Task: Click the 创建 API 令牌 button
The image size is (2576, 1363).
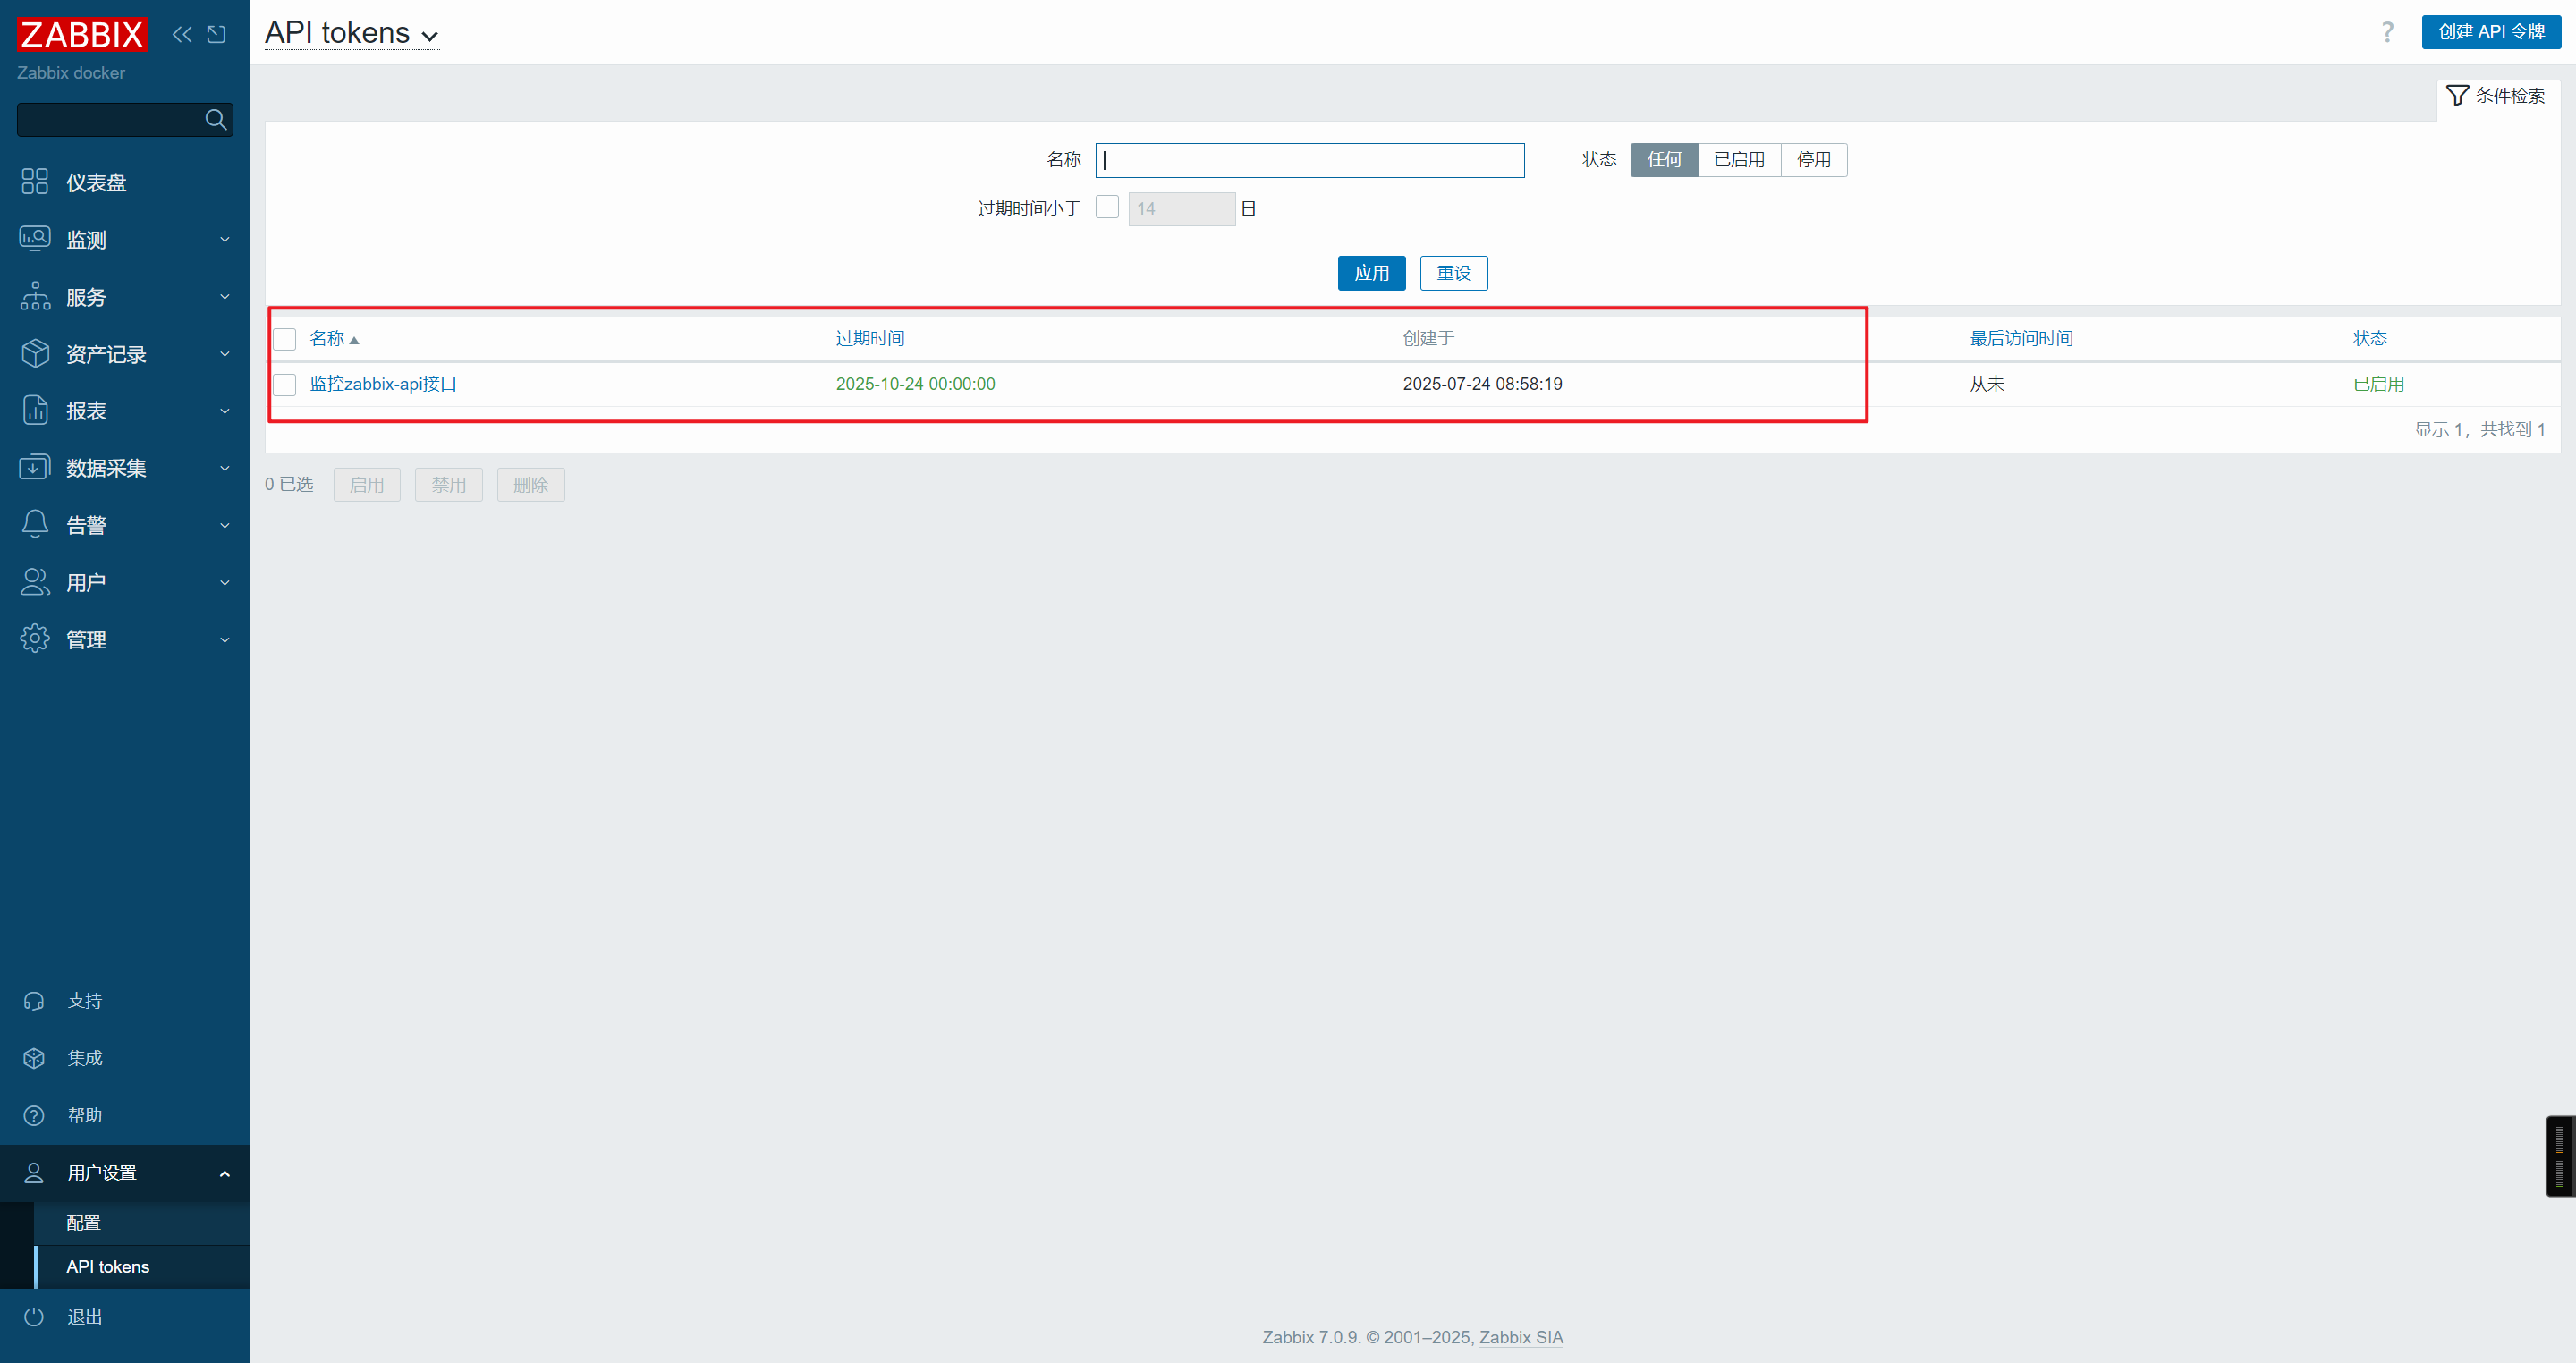Action: (2491, 32)
